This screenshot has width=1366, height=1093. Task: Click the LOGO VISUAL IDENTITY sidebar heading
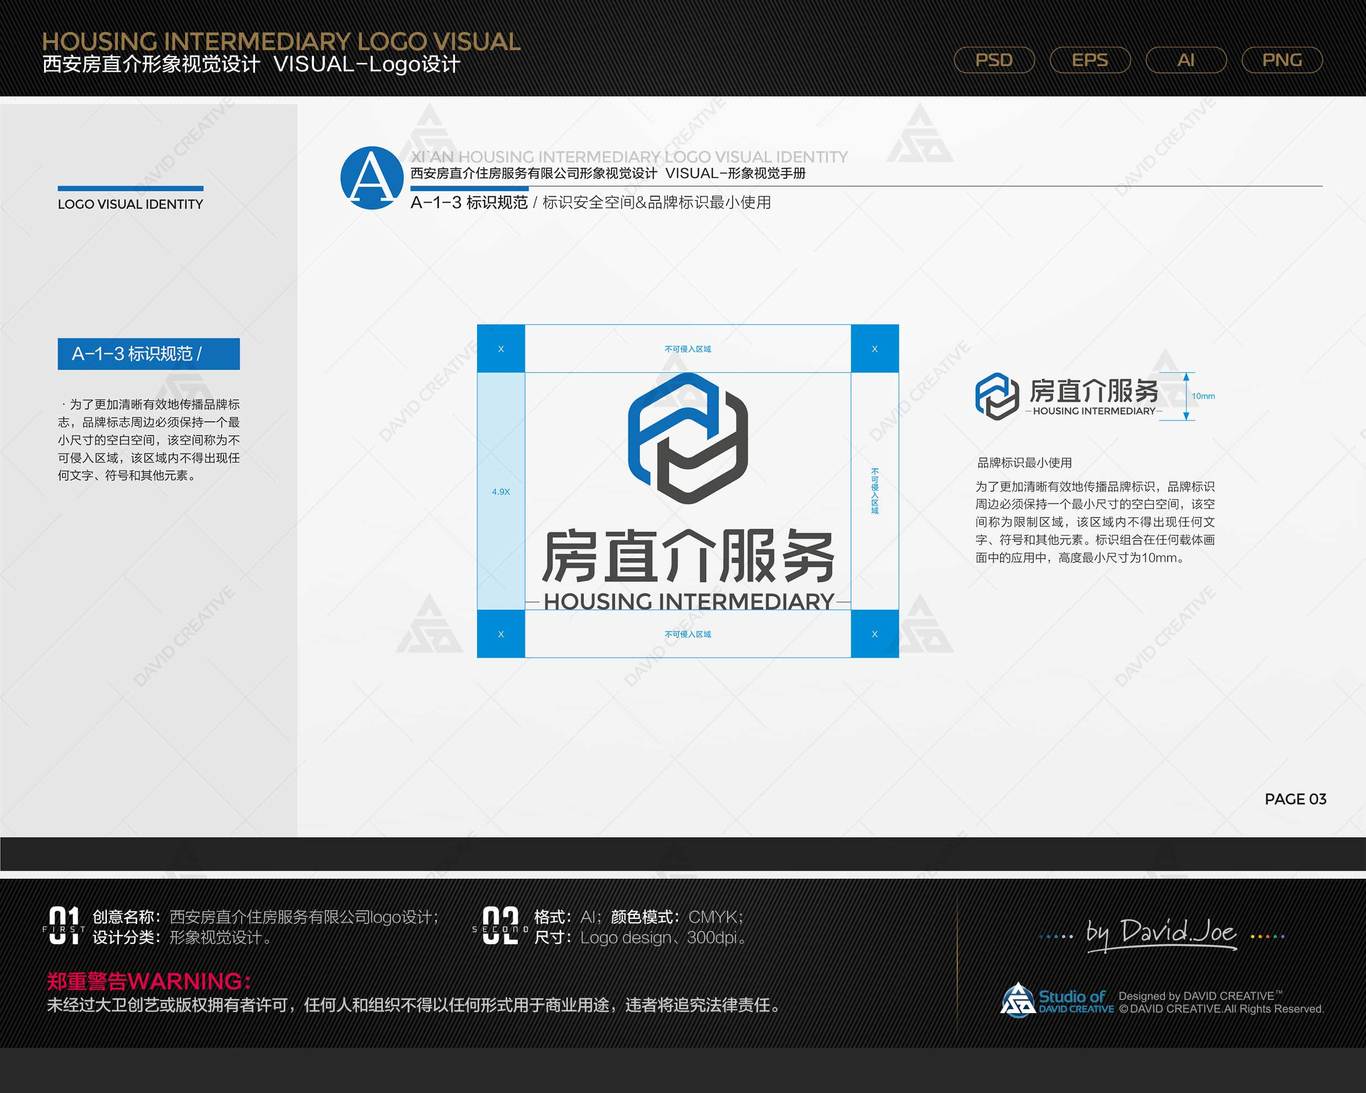130,204
